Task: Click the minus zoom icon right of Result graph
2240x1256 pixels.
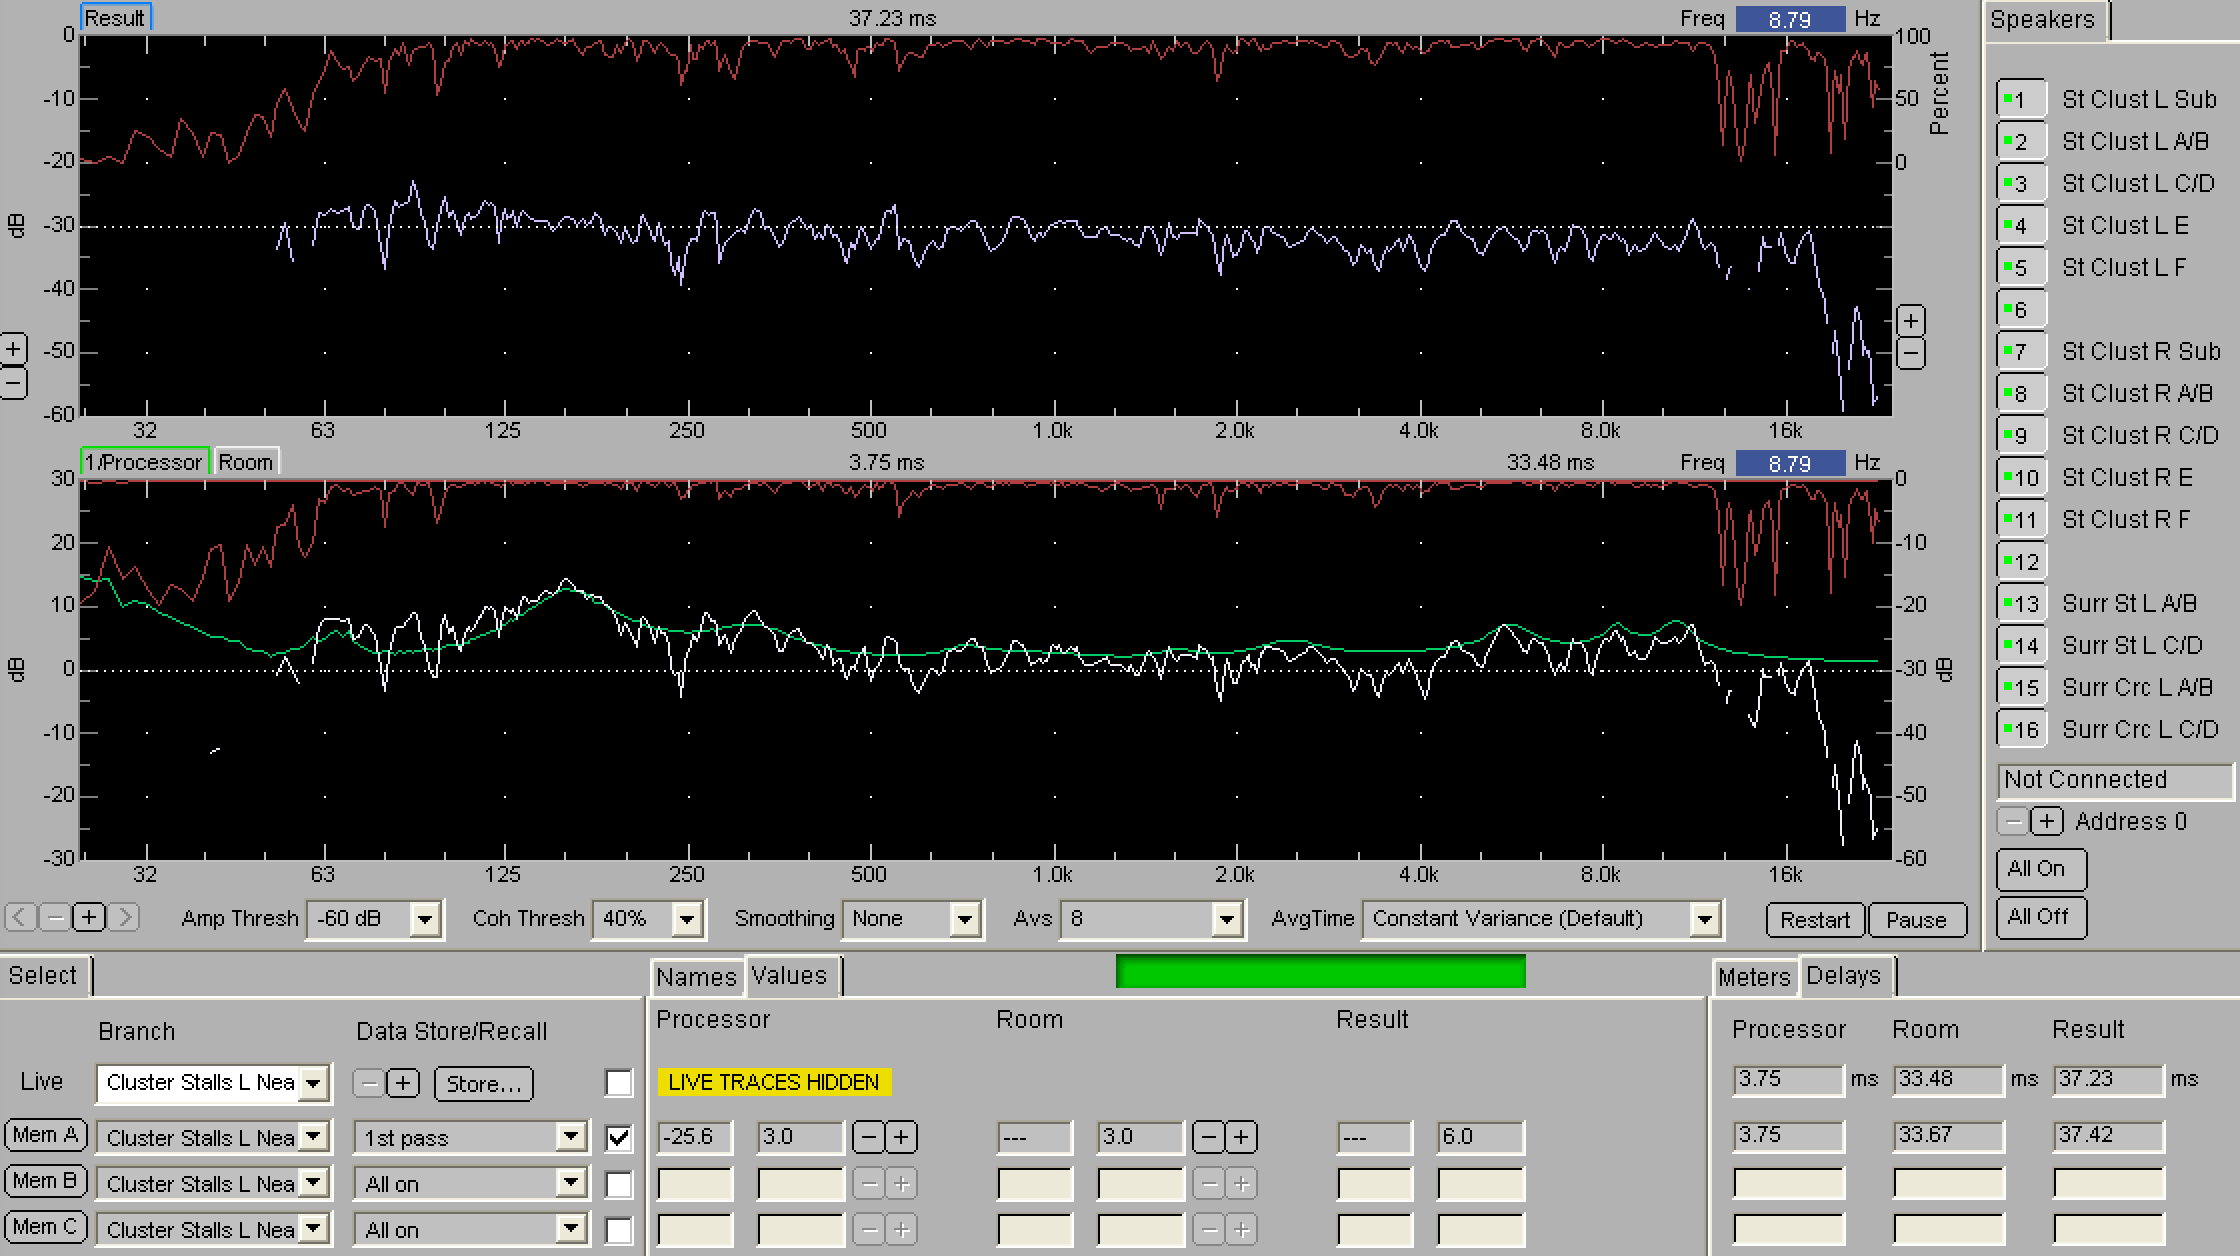Action: pos(1910,353)
